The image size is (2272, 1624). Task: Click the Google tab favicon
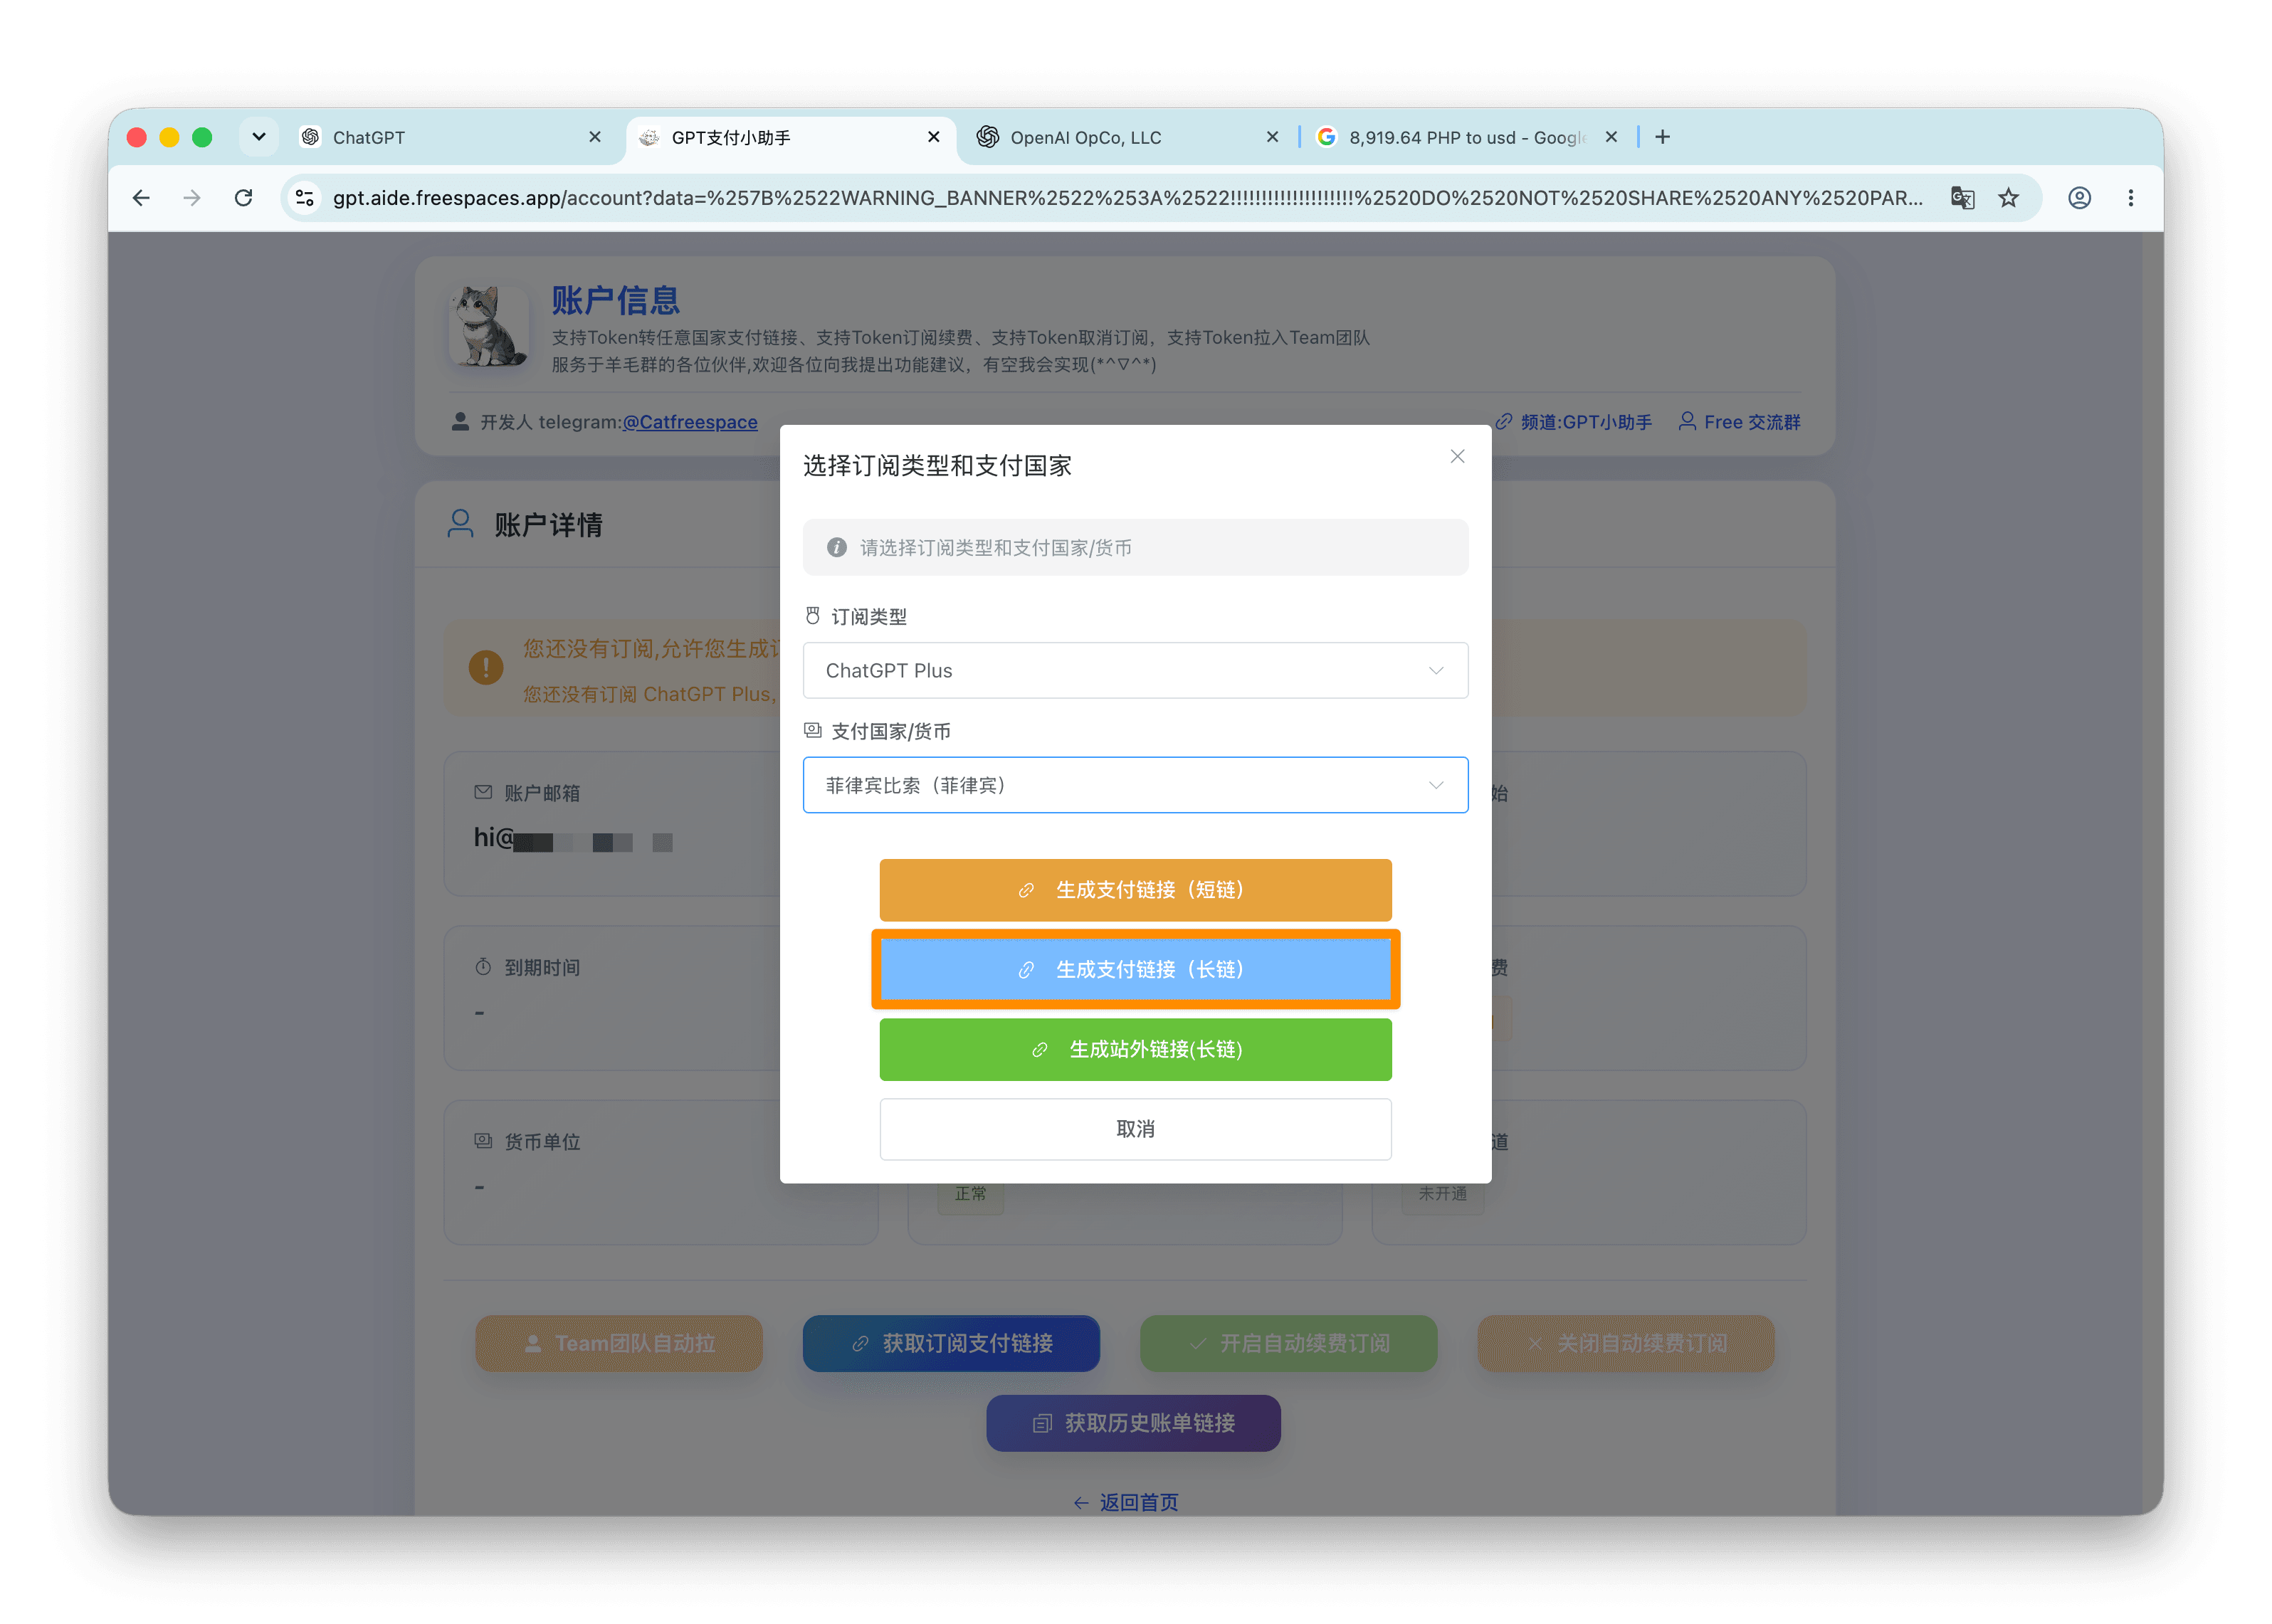coord(1326,137)
